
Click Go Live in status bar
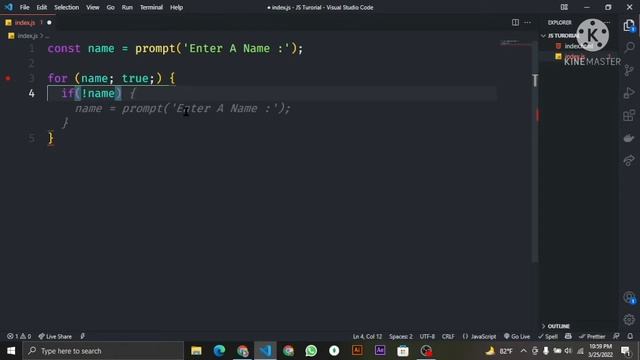(x=517, y=336)
